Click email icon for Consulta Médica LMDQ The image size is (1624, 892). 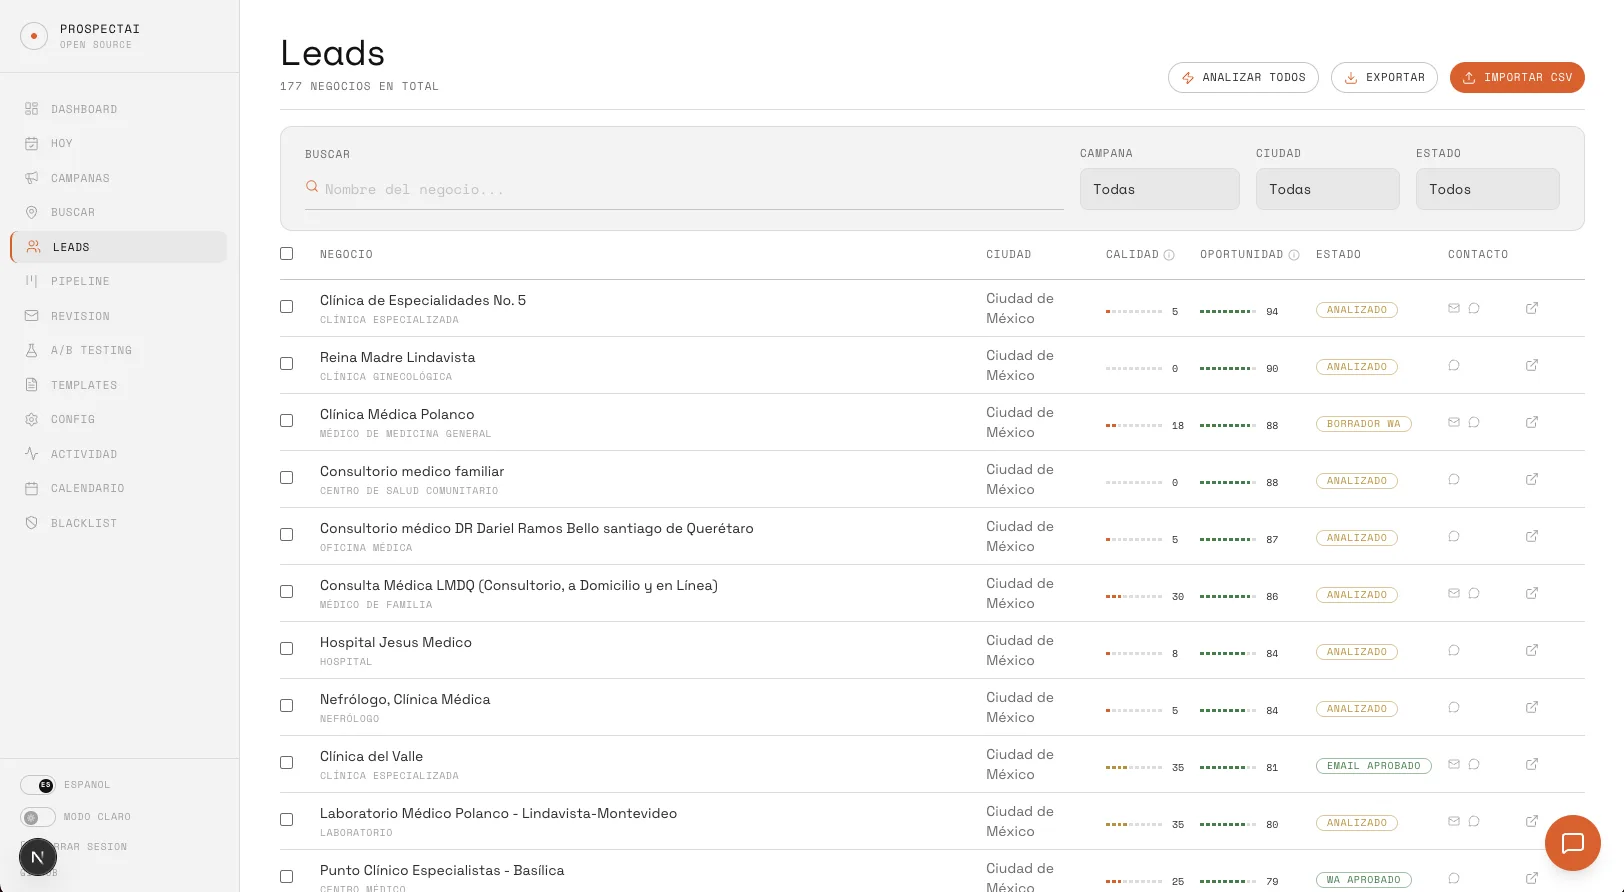tap(1454, 593)
